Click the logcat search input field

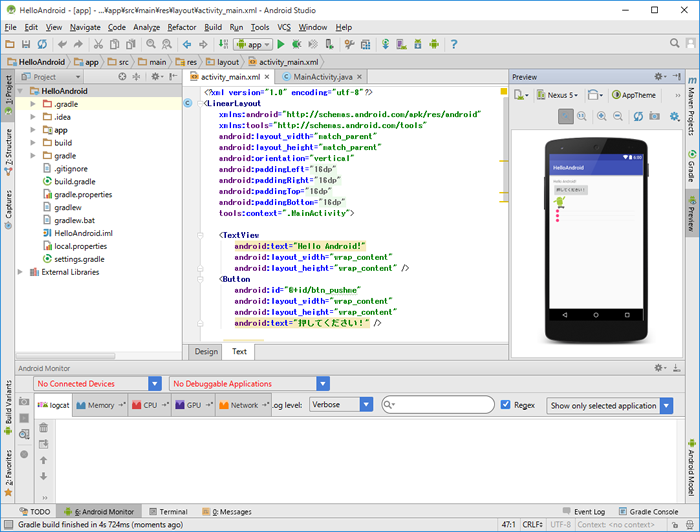point(438,404)
